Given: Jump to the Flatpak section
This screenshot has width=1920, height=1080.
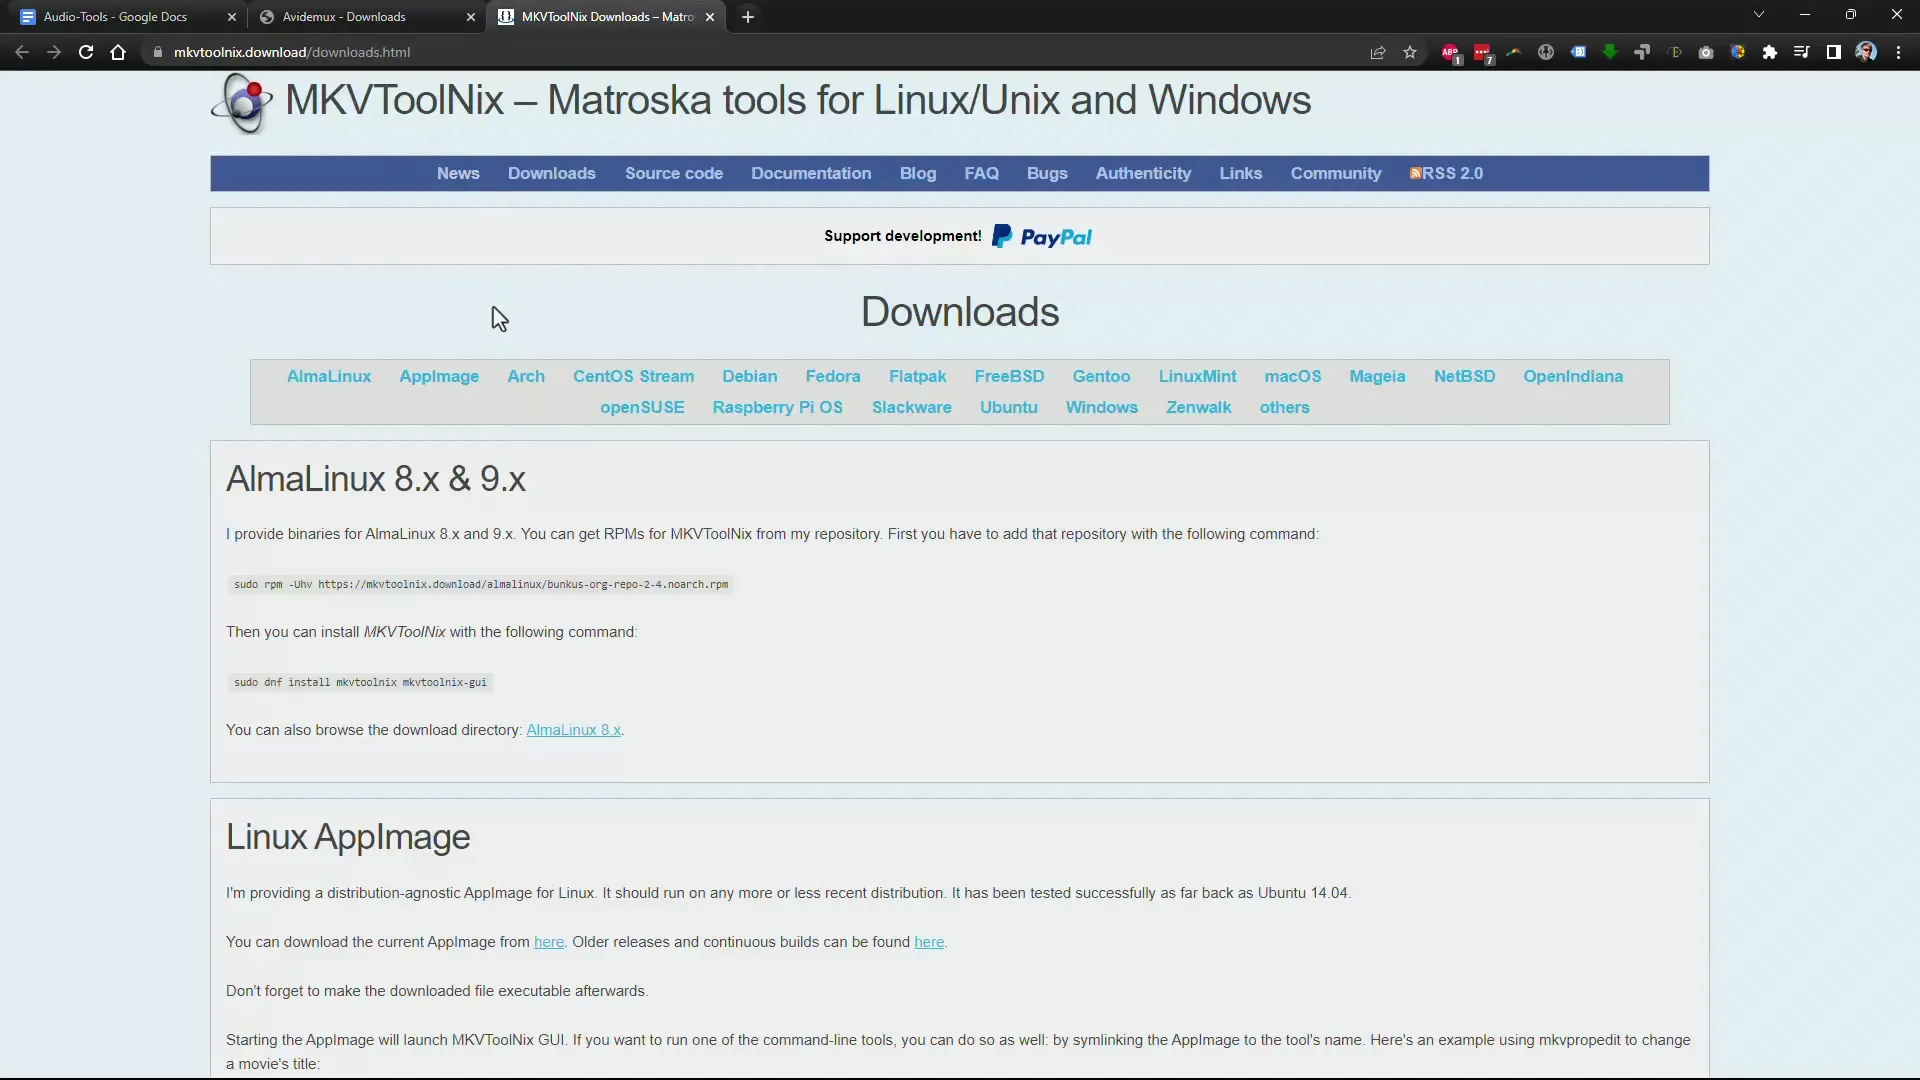Looking at the screenshot, I should (x=917, y=376).
